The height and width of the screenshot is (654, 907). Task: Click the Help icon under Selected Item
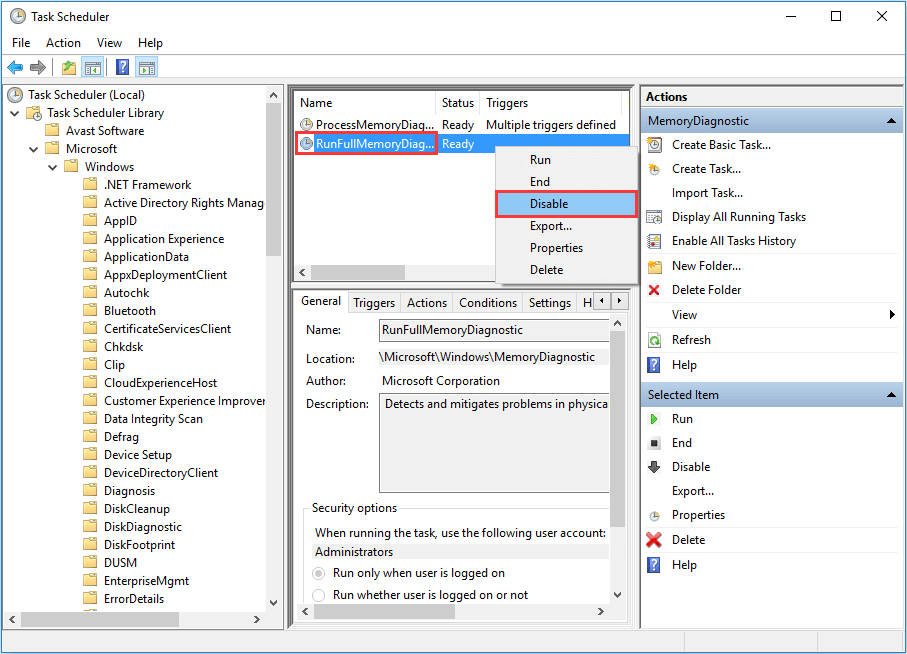click(x=654, y=564)
